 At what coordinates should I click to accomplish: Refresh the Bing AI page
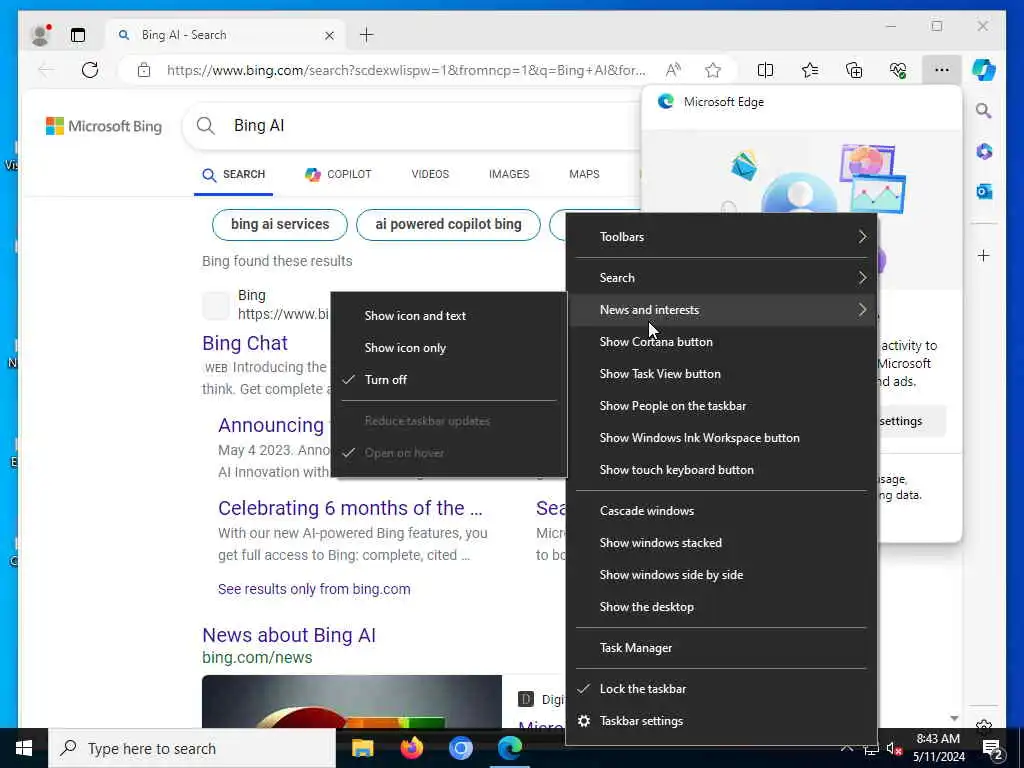(x=90, y=70)
